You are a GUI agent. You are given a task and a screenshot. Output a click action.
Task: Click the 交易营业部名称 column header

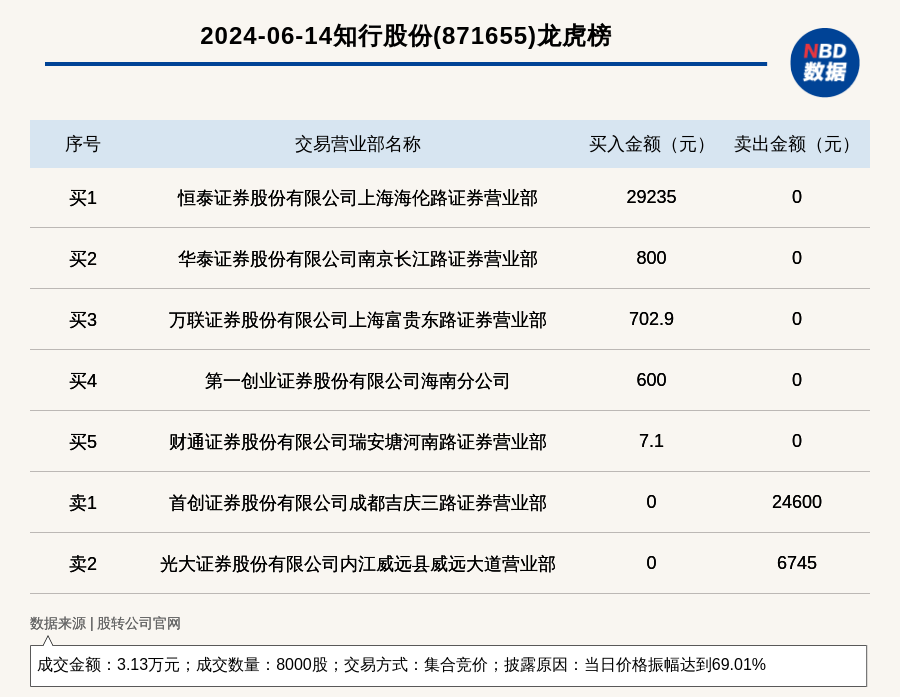358,144
